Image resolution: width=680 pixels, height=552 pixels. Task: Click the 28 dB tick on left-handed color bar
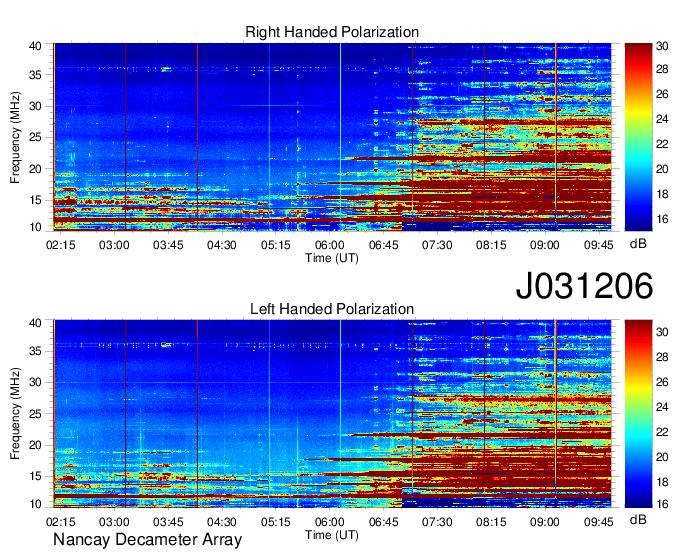[662, 357]
